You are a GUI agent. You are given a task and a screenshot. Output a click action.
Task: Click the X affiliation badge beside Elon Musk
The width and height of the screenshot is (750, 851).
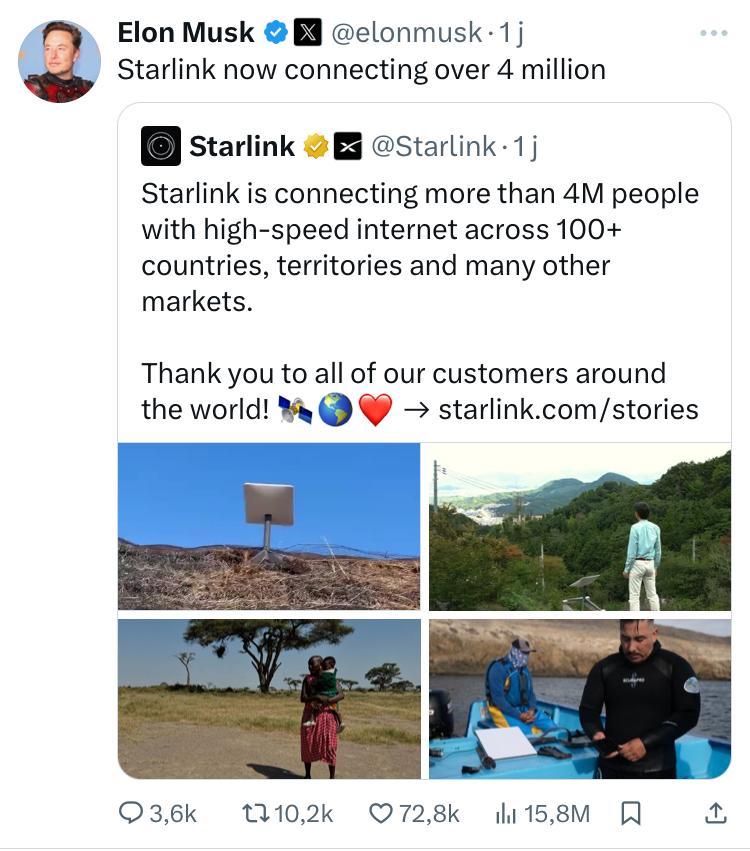point(306,33)
